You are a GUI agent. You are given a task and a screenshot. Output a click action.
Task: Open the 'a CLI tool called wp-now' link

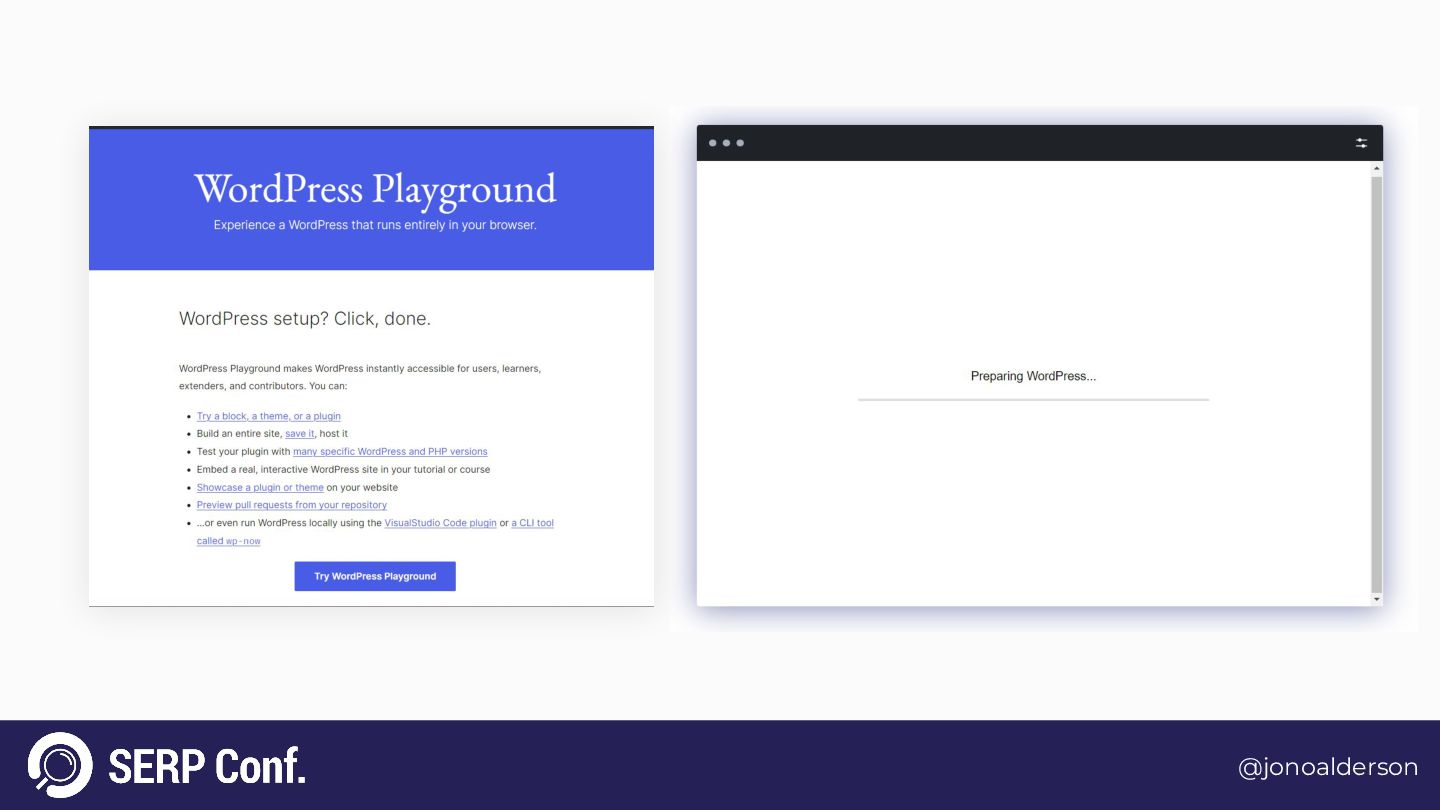coord(532,523)
